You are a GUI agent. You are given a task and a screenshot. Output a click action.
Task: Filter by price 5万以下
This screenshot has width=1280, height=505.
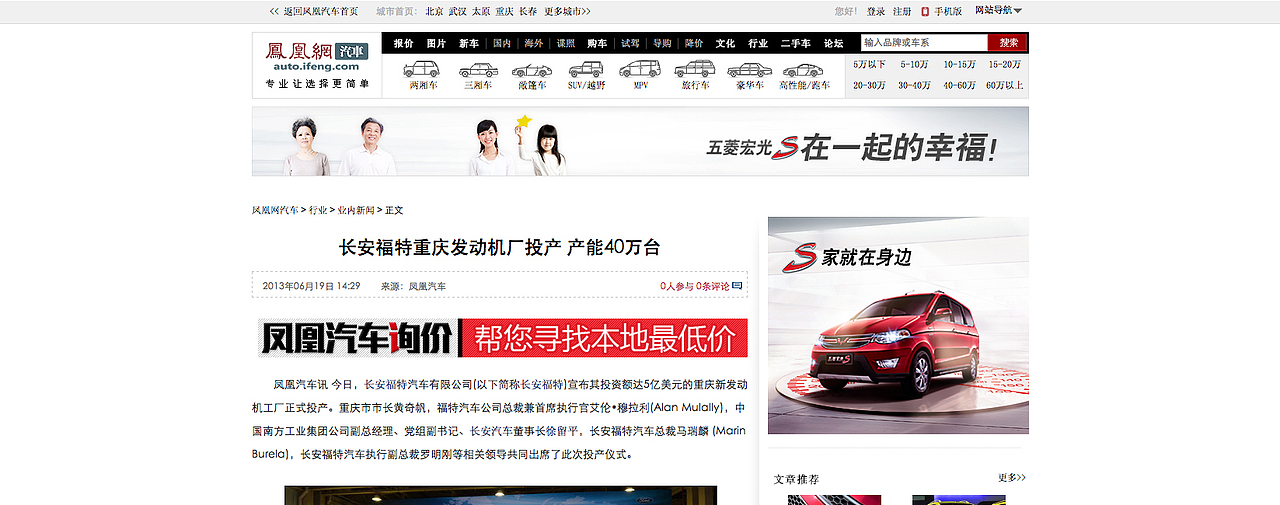point(870,64)
